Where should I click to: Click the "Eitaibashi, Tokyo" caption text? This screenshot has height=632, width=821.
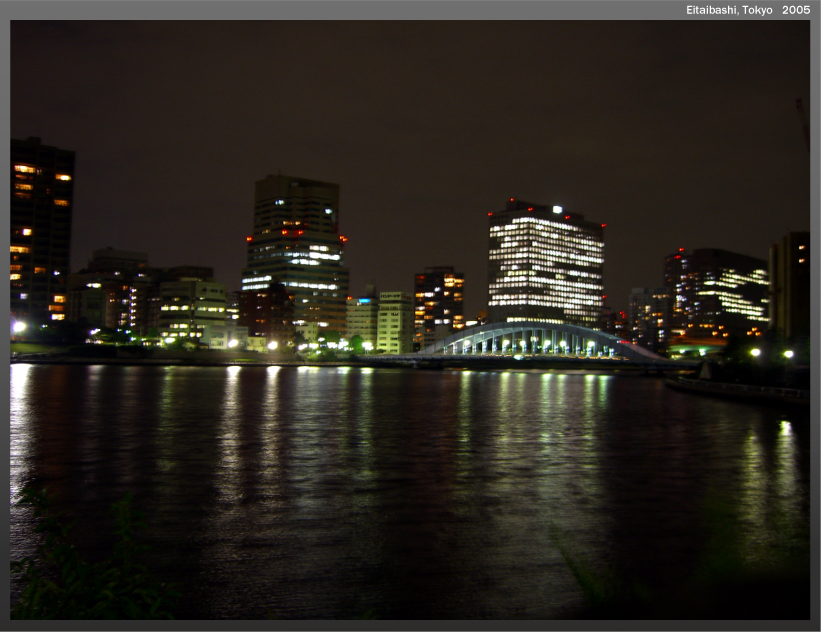coord(729,10)
